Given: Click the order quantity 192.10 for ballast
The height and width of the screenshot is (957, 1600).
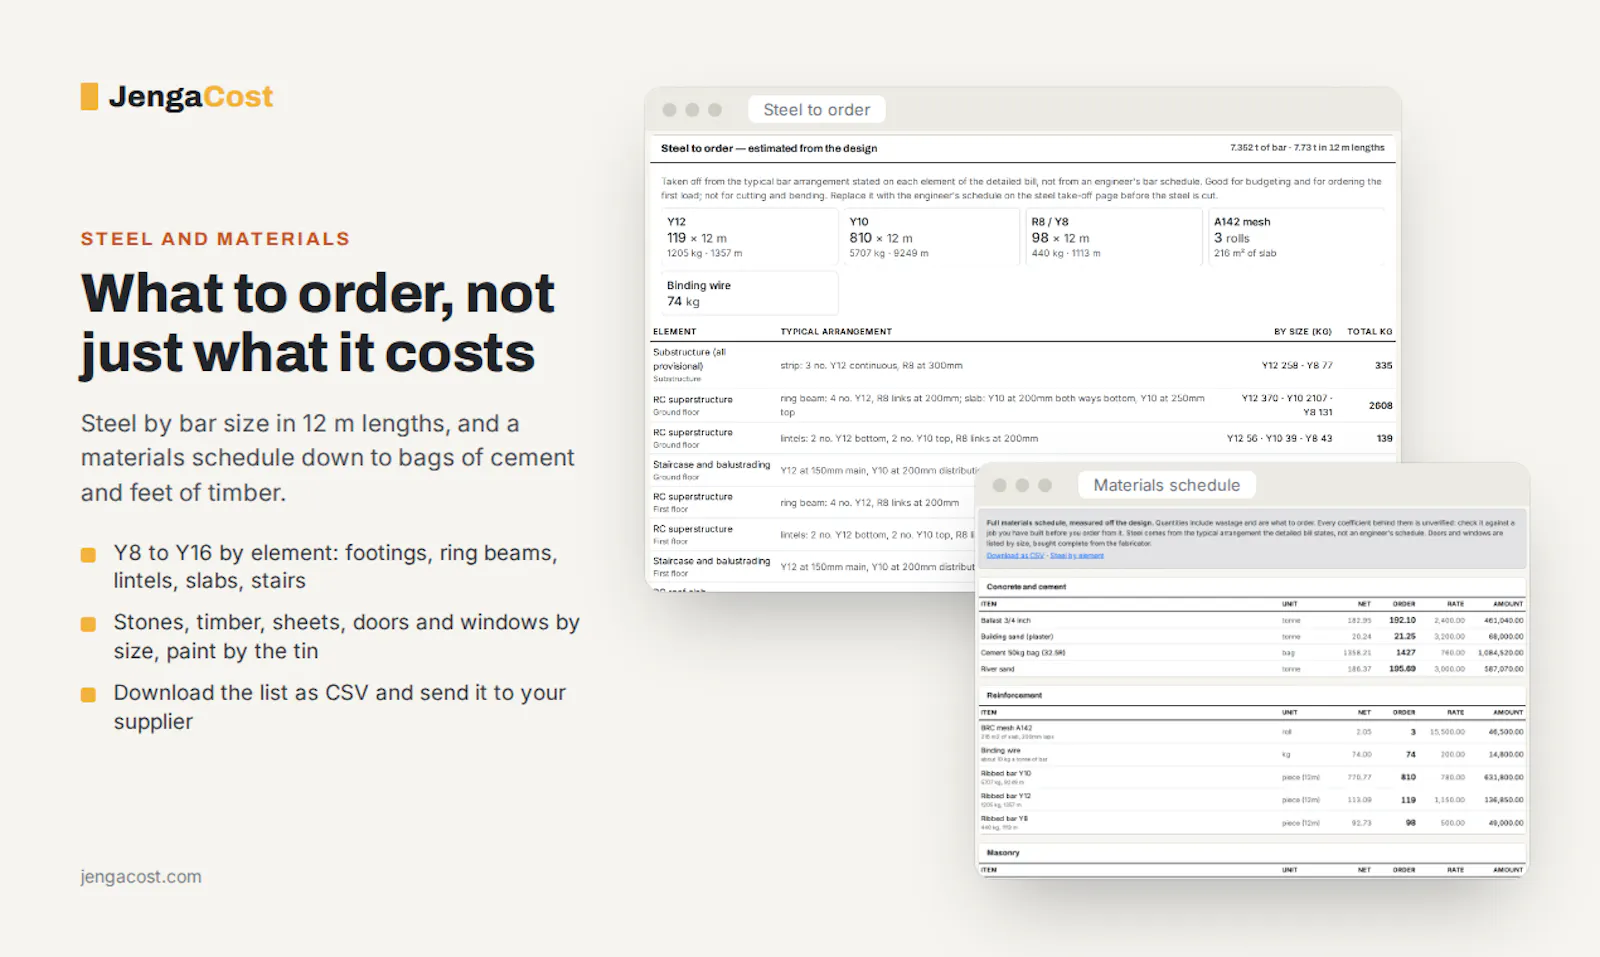Looking at the screenshot, I should click(x=1402, y=621).
